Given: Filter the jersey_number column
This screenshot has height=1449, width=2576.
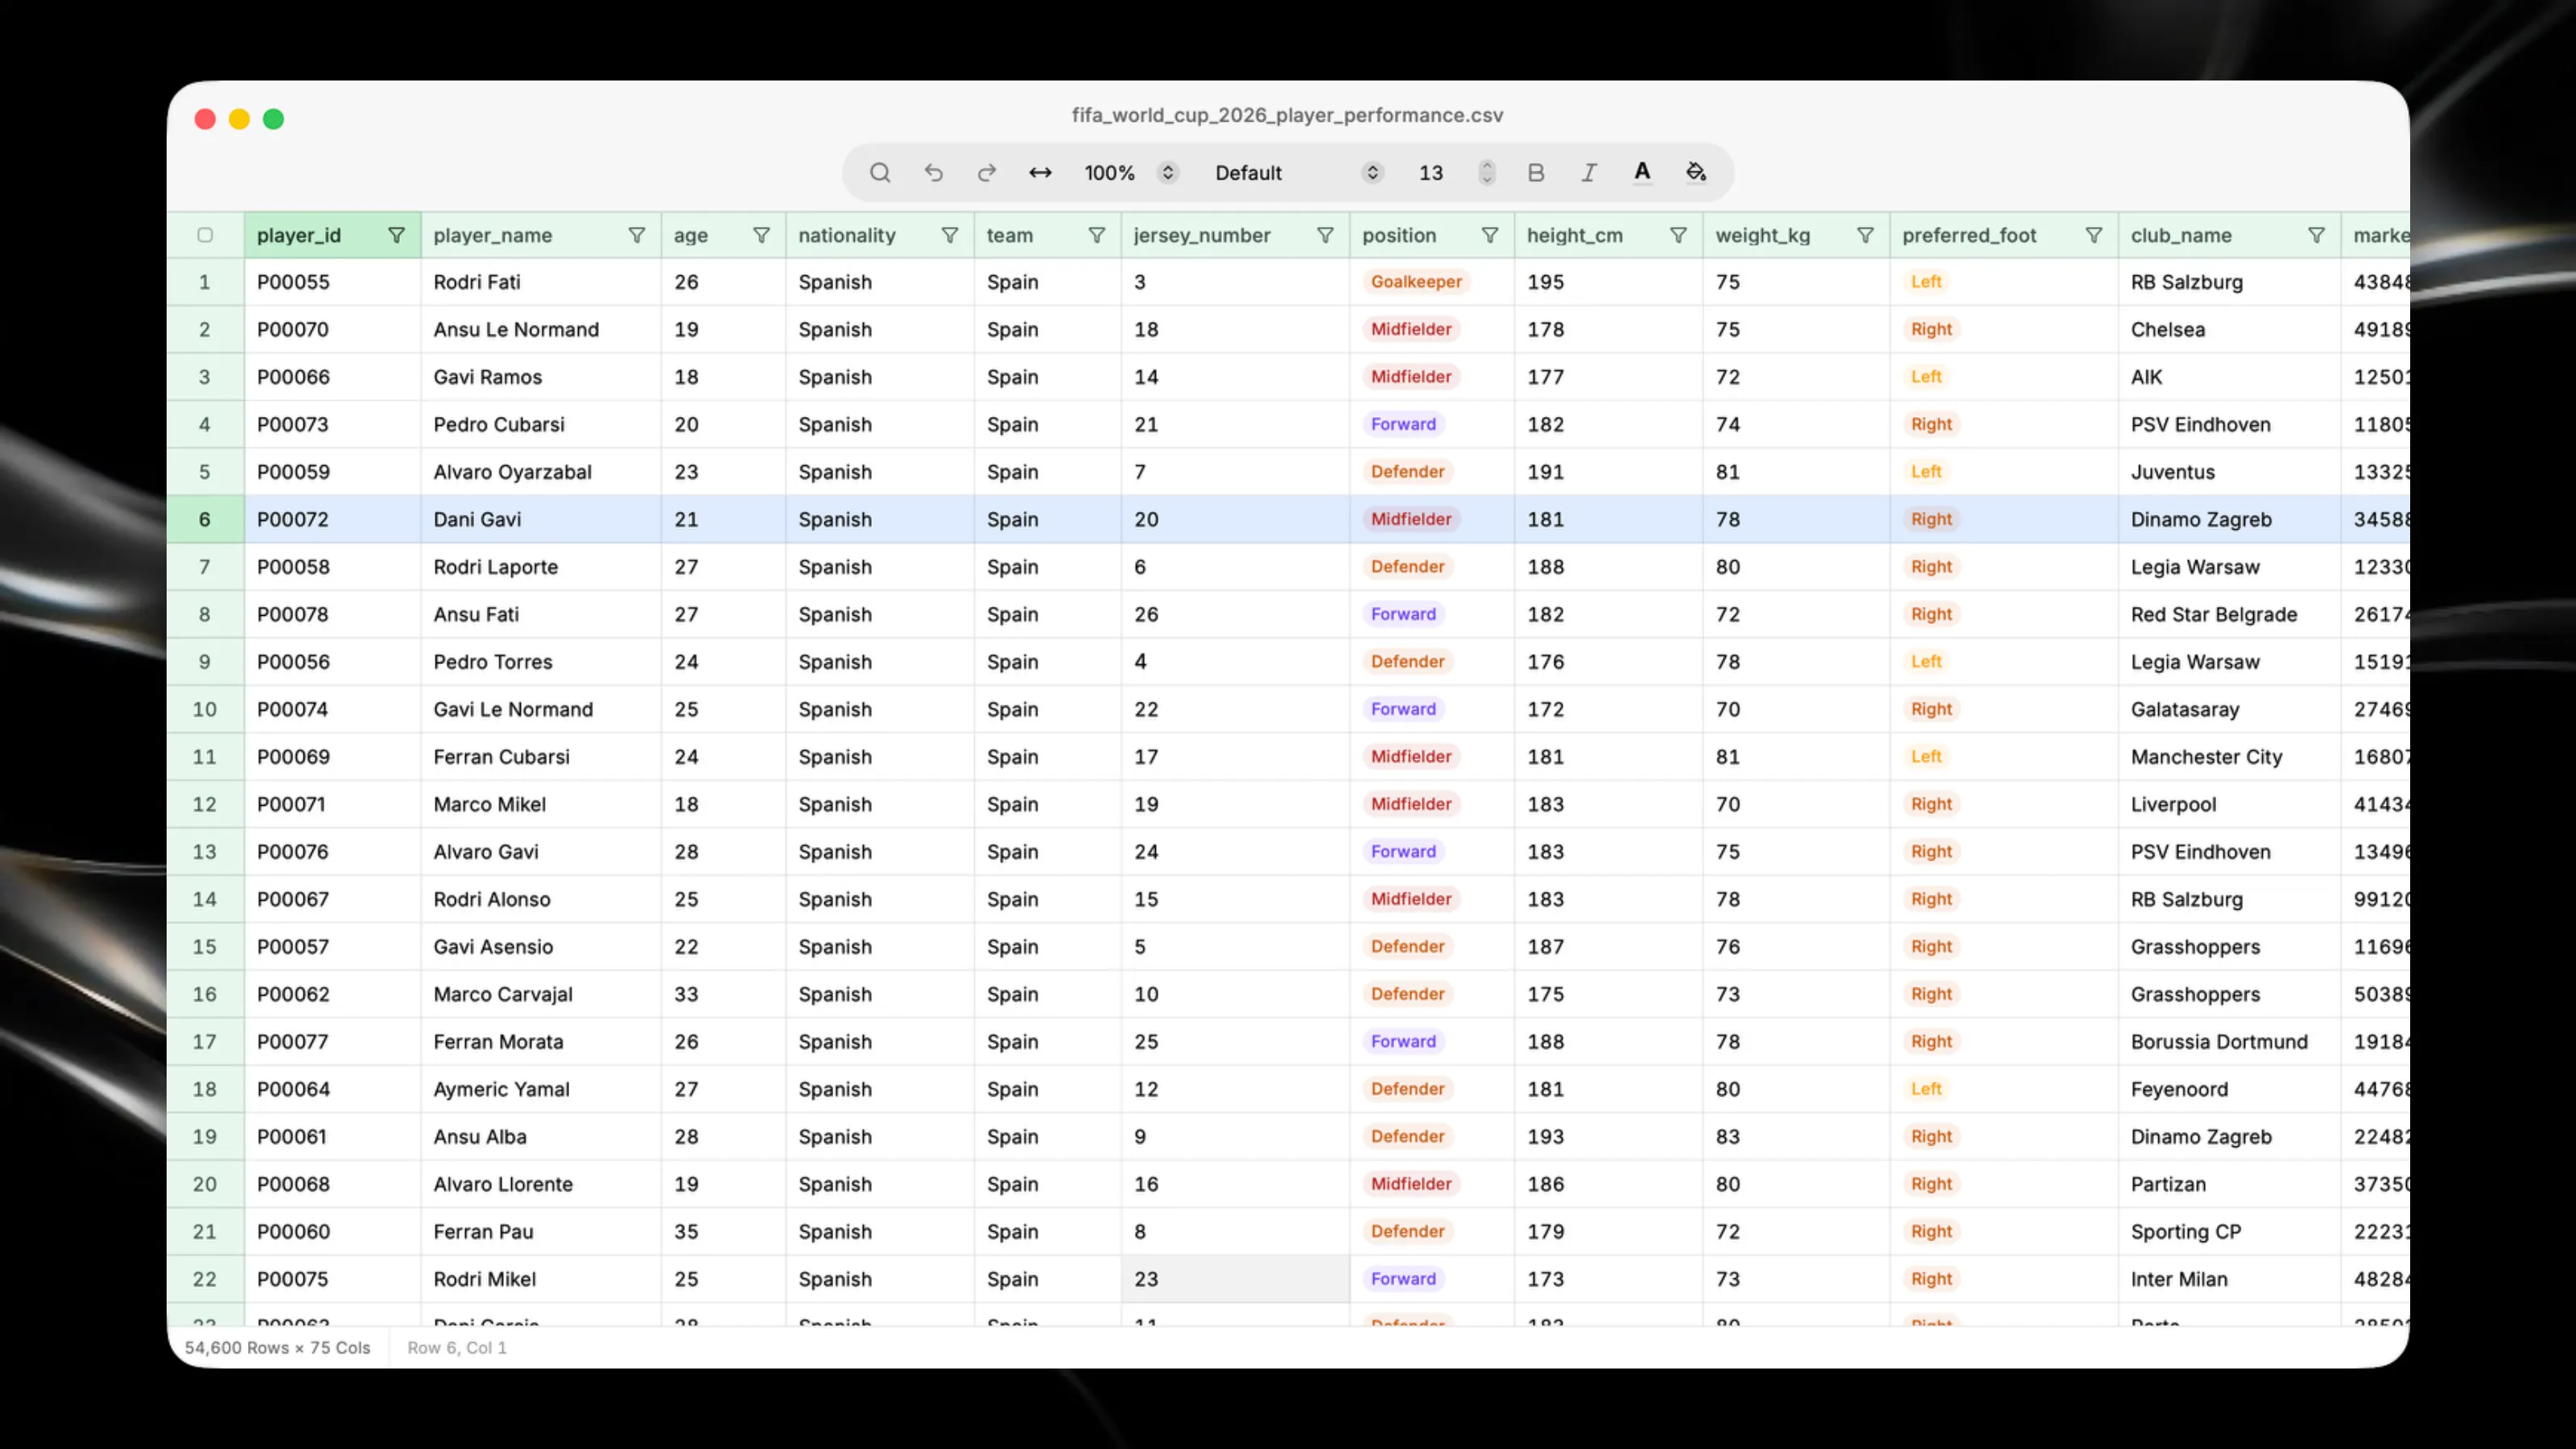Looking at the screenshot, I should (1326, 236).
